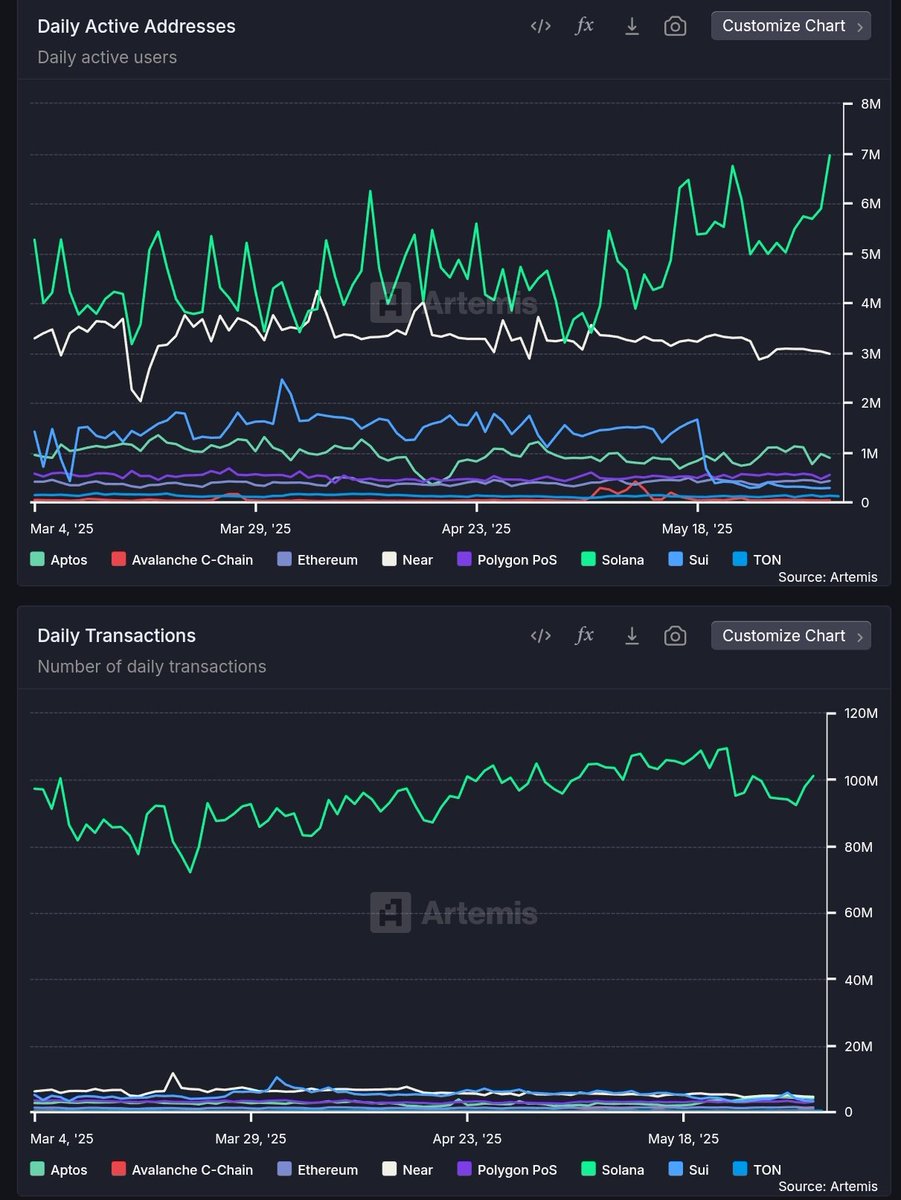
Task: Open embed code icon on Daily Active Addresses
Action: pyautogui.click(x=540, y=26)
